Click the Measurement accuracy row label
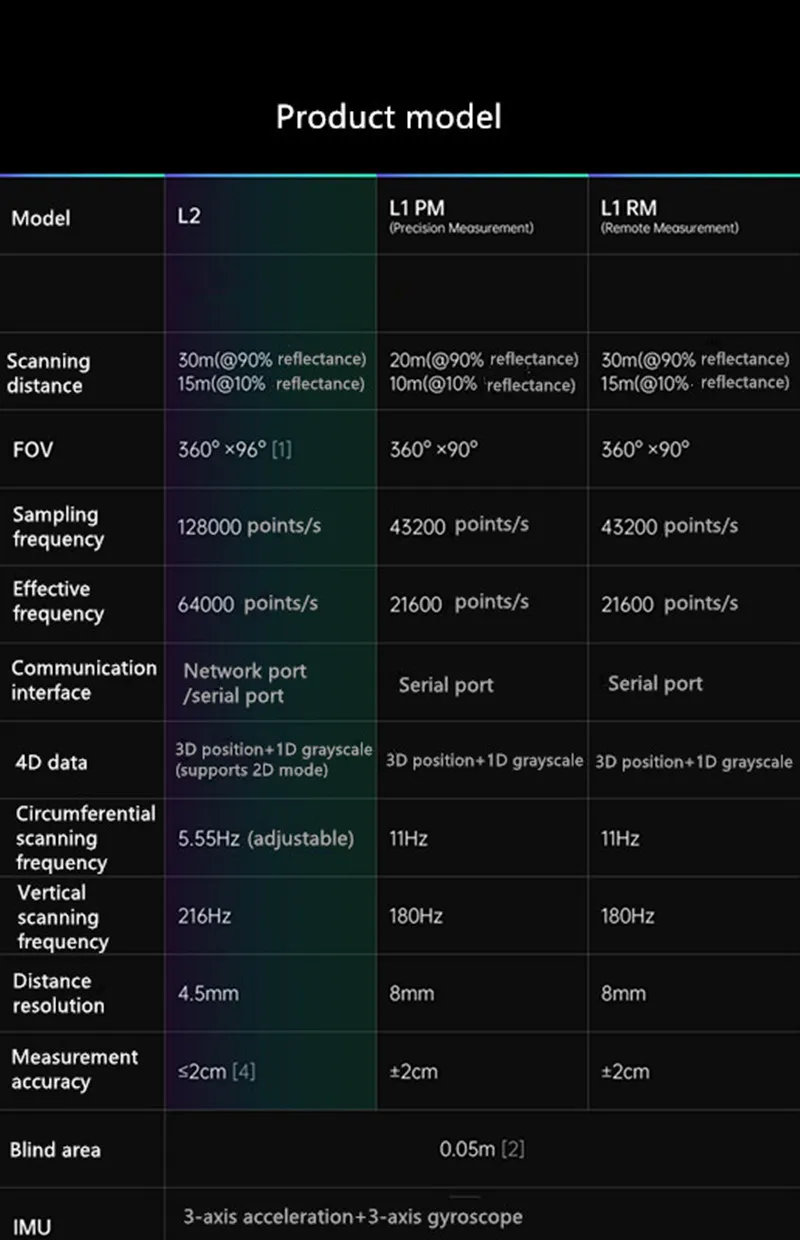The image size is (800, 1240). coord(74,1069)
